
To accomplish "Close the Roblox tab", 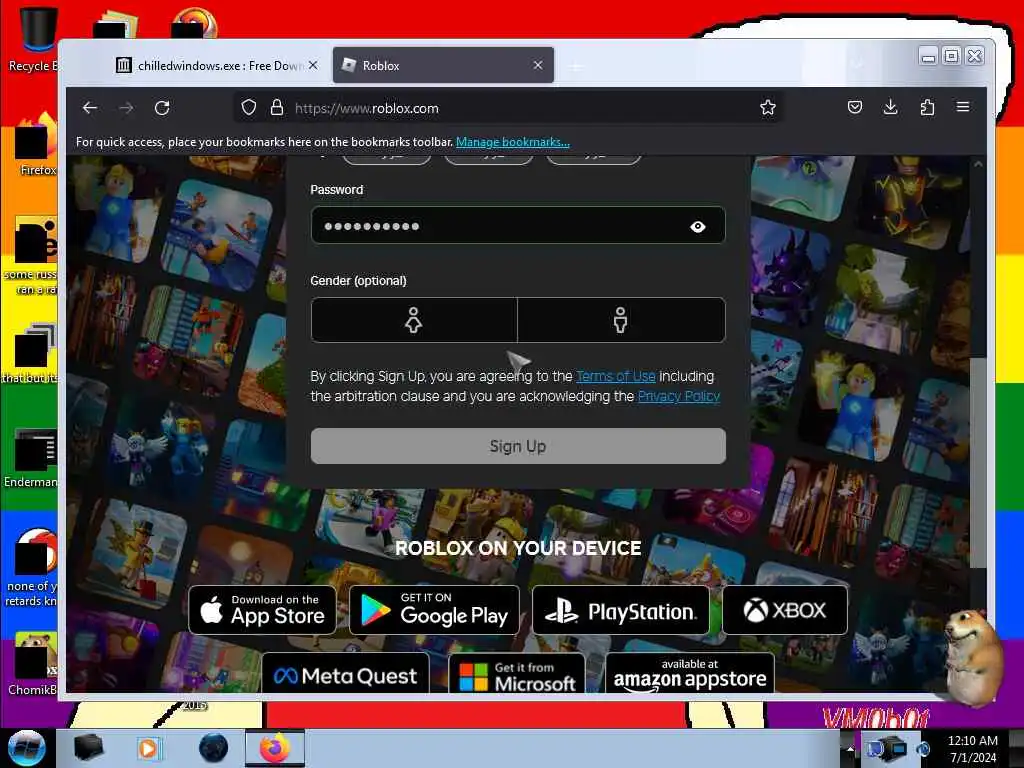I will 537,65.
